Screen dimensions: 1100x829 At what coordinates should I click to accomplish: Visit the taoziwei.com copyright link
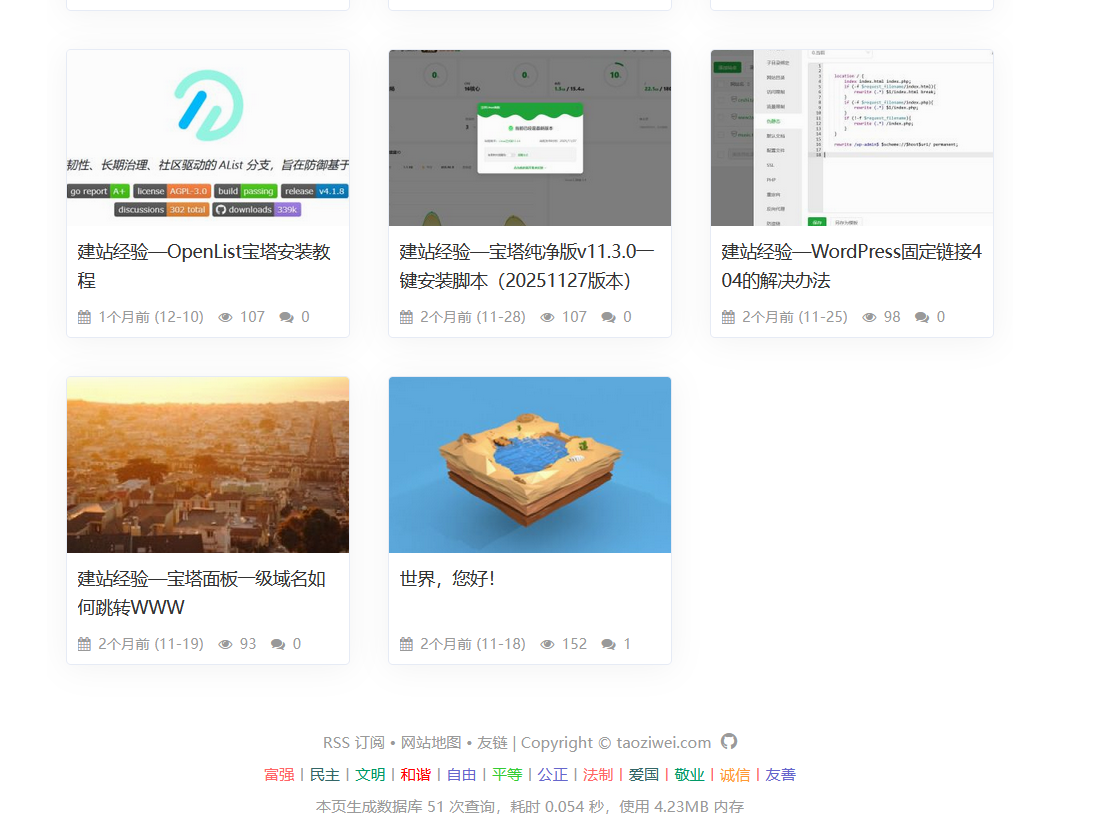(662, 742)
